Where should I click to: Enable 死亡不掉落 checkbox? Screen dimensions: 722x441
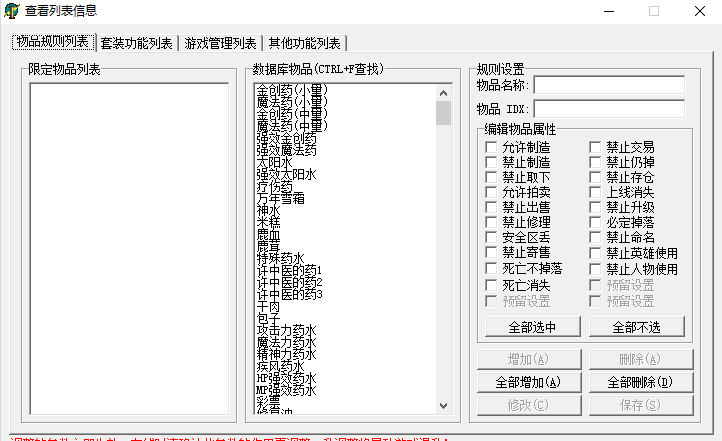(491, 268)
